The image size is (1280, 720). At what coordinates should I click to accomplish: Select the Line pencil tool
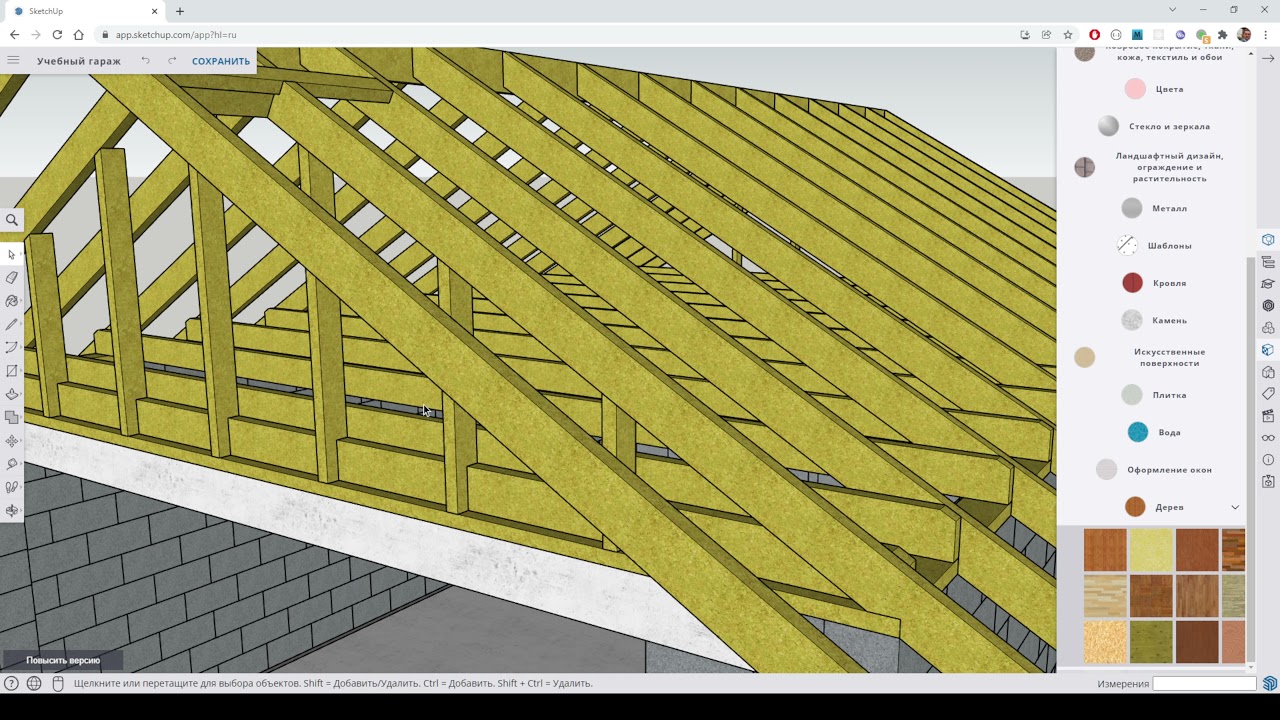(x=12, y=324)
